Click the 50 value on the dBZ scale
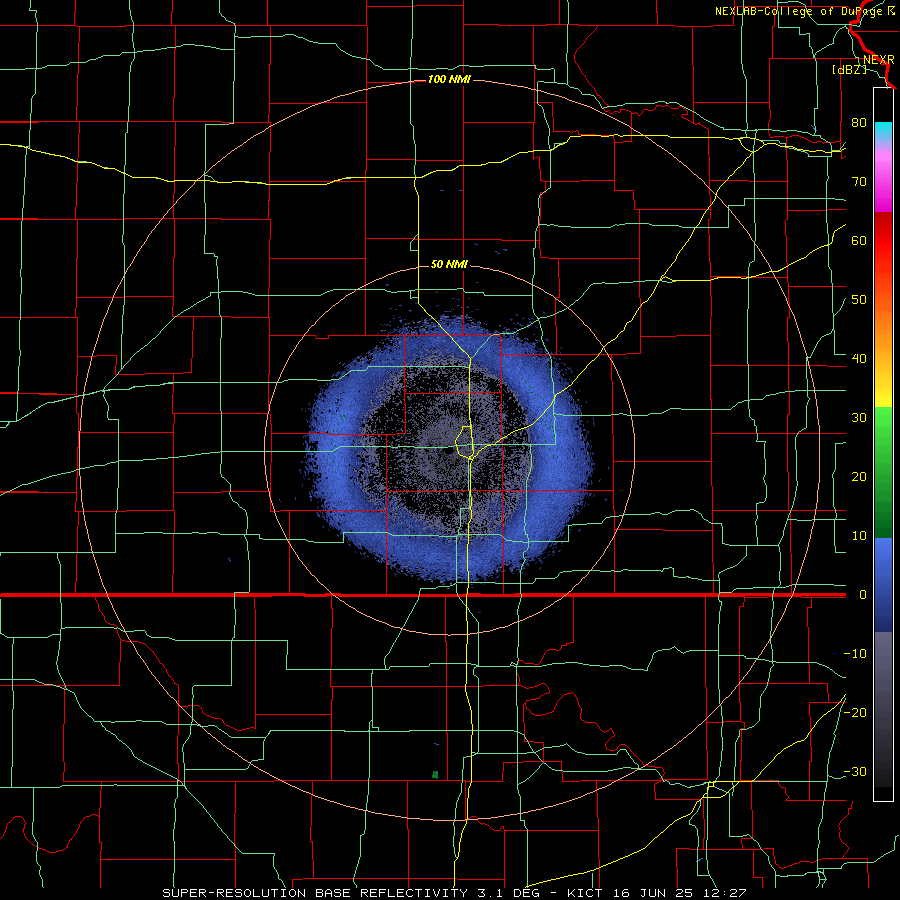This screenshot has width=900, height=900. point(859,300)
